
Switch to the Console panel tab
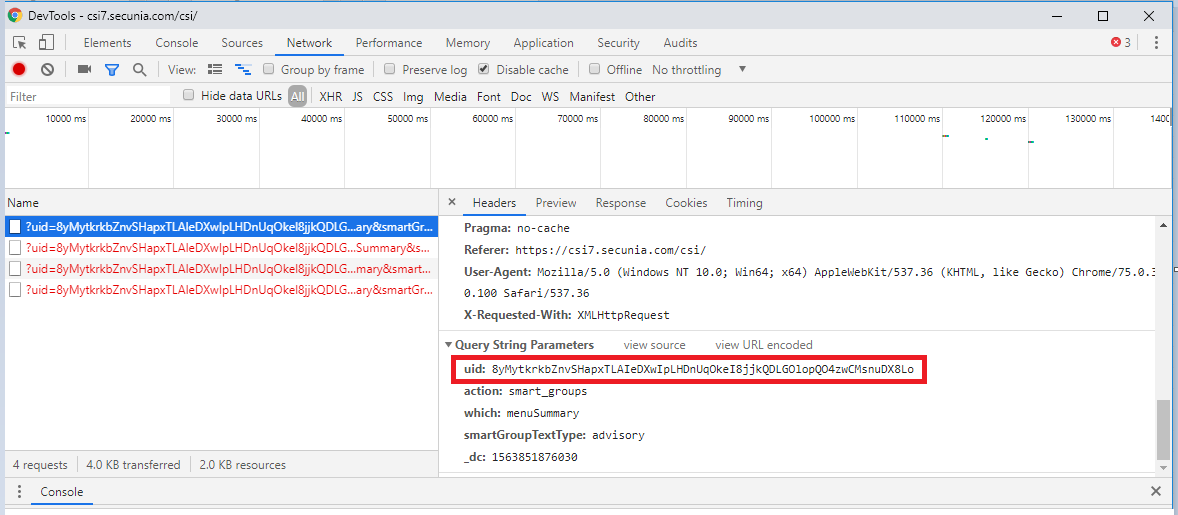pyautogui.click(x=176, y=43)
